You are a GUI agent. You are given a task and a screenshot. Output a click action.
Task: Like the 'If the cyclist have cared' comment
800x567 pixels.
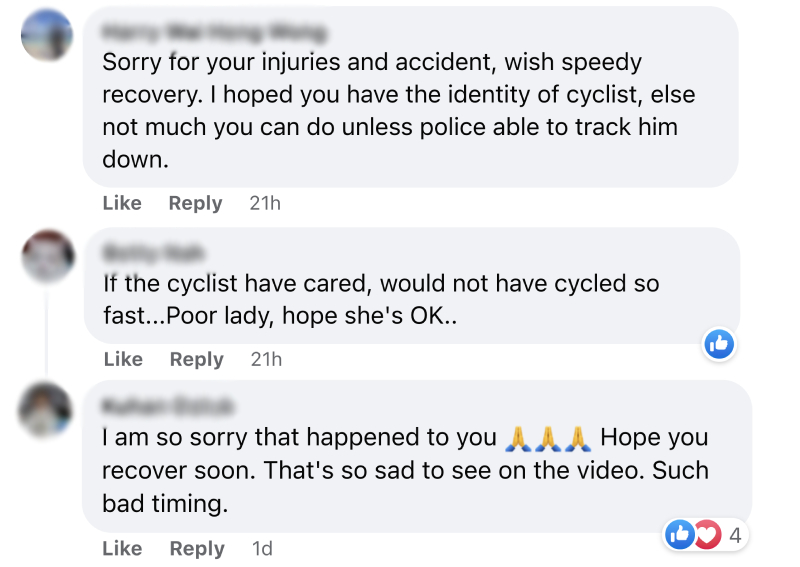point(122,359)
